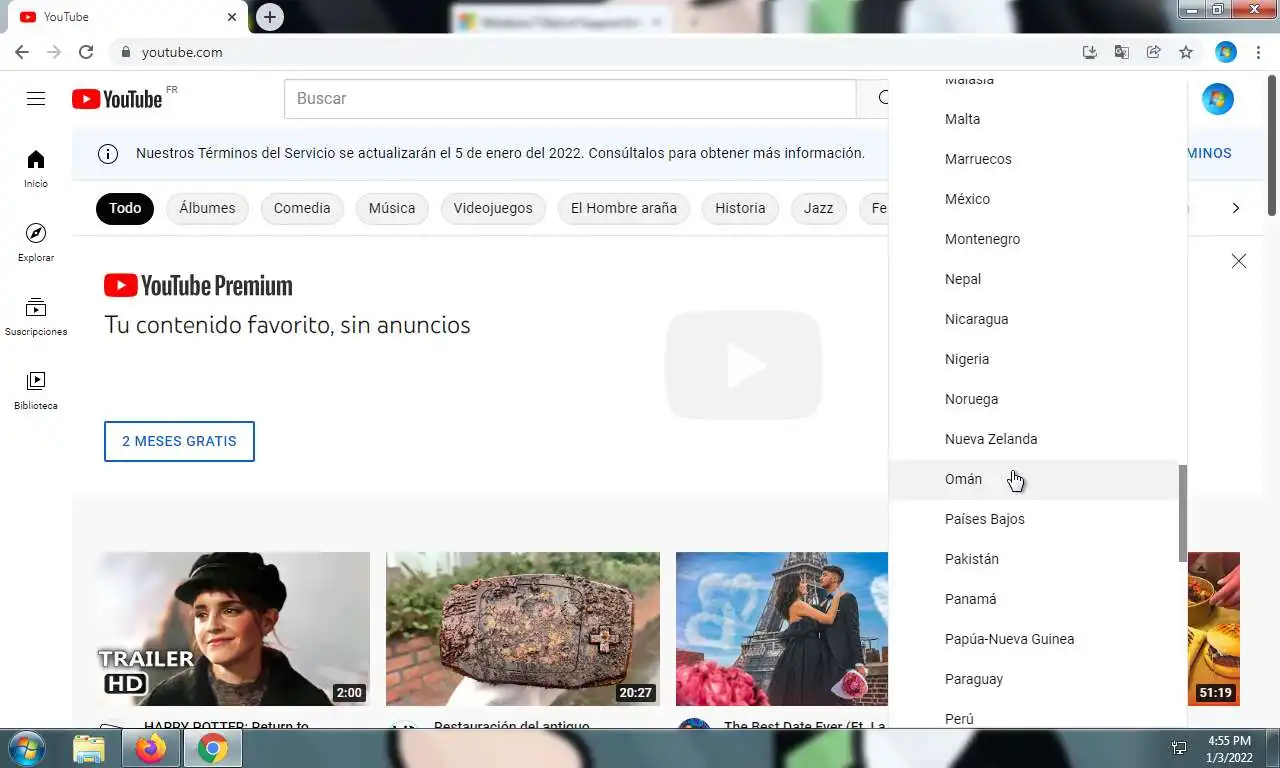Click the page vertical scrollbar thumb
This screenshot has height=768, width=1280.
pos(1272,145)
